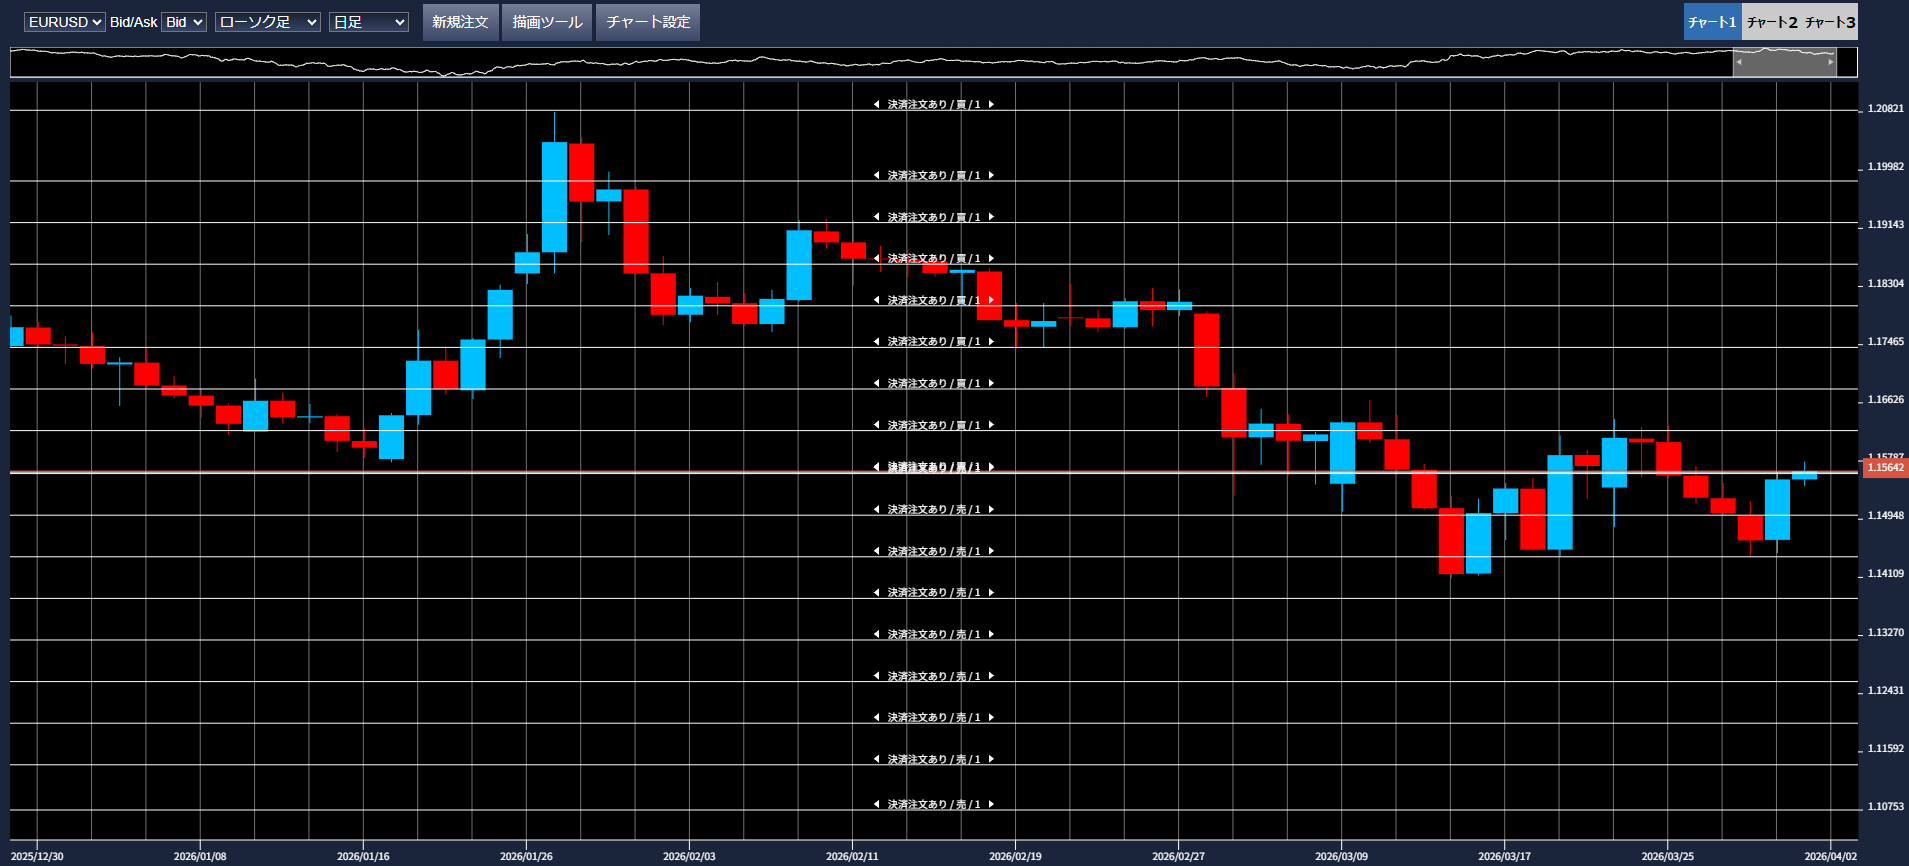
Task: Click right arrow on topmost 買 order label
Action: [991, 104]
